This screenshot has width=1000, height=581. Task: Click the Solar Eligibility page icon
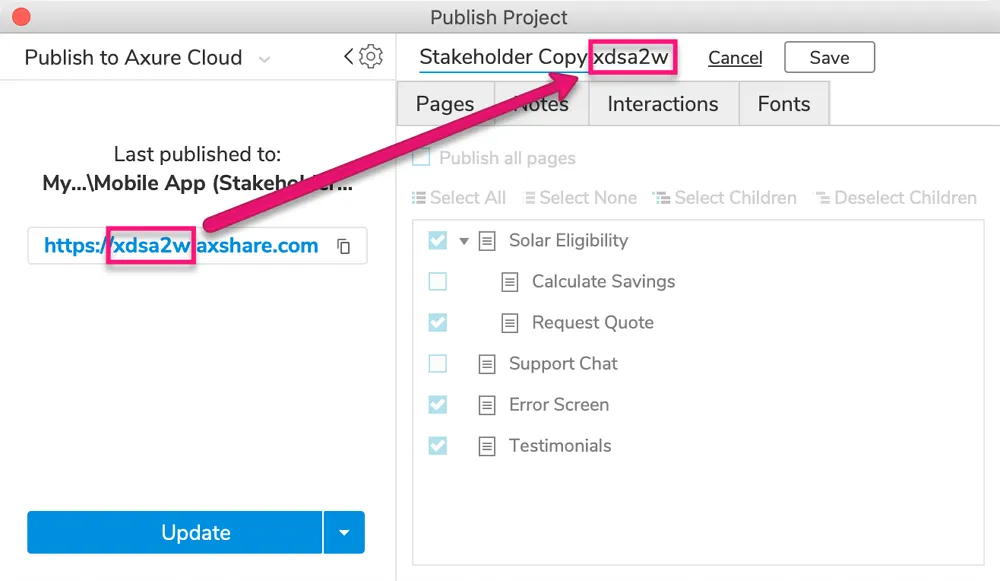487,241
